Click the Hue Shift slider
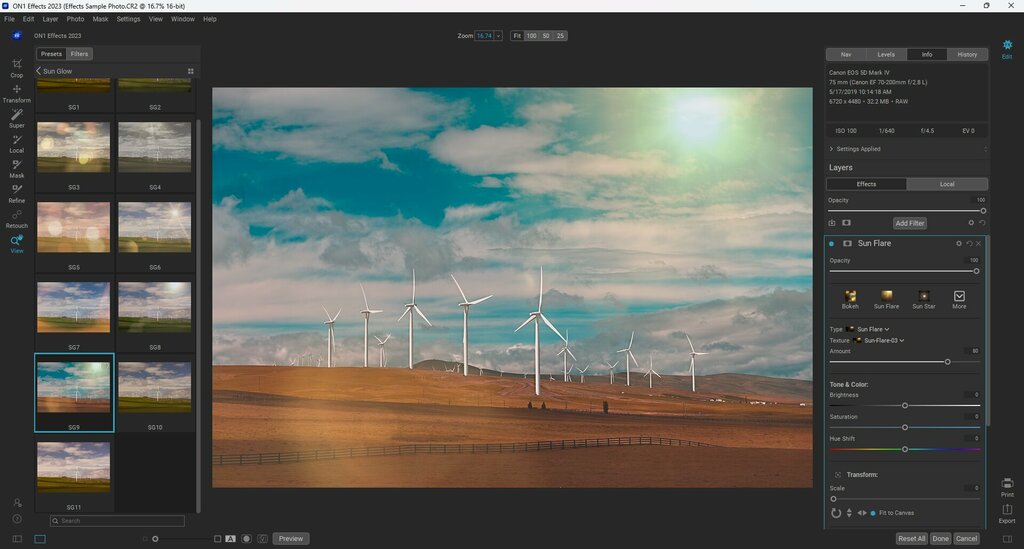1024x549 pixels. point(904,449)
